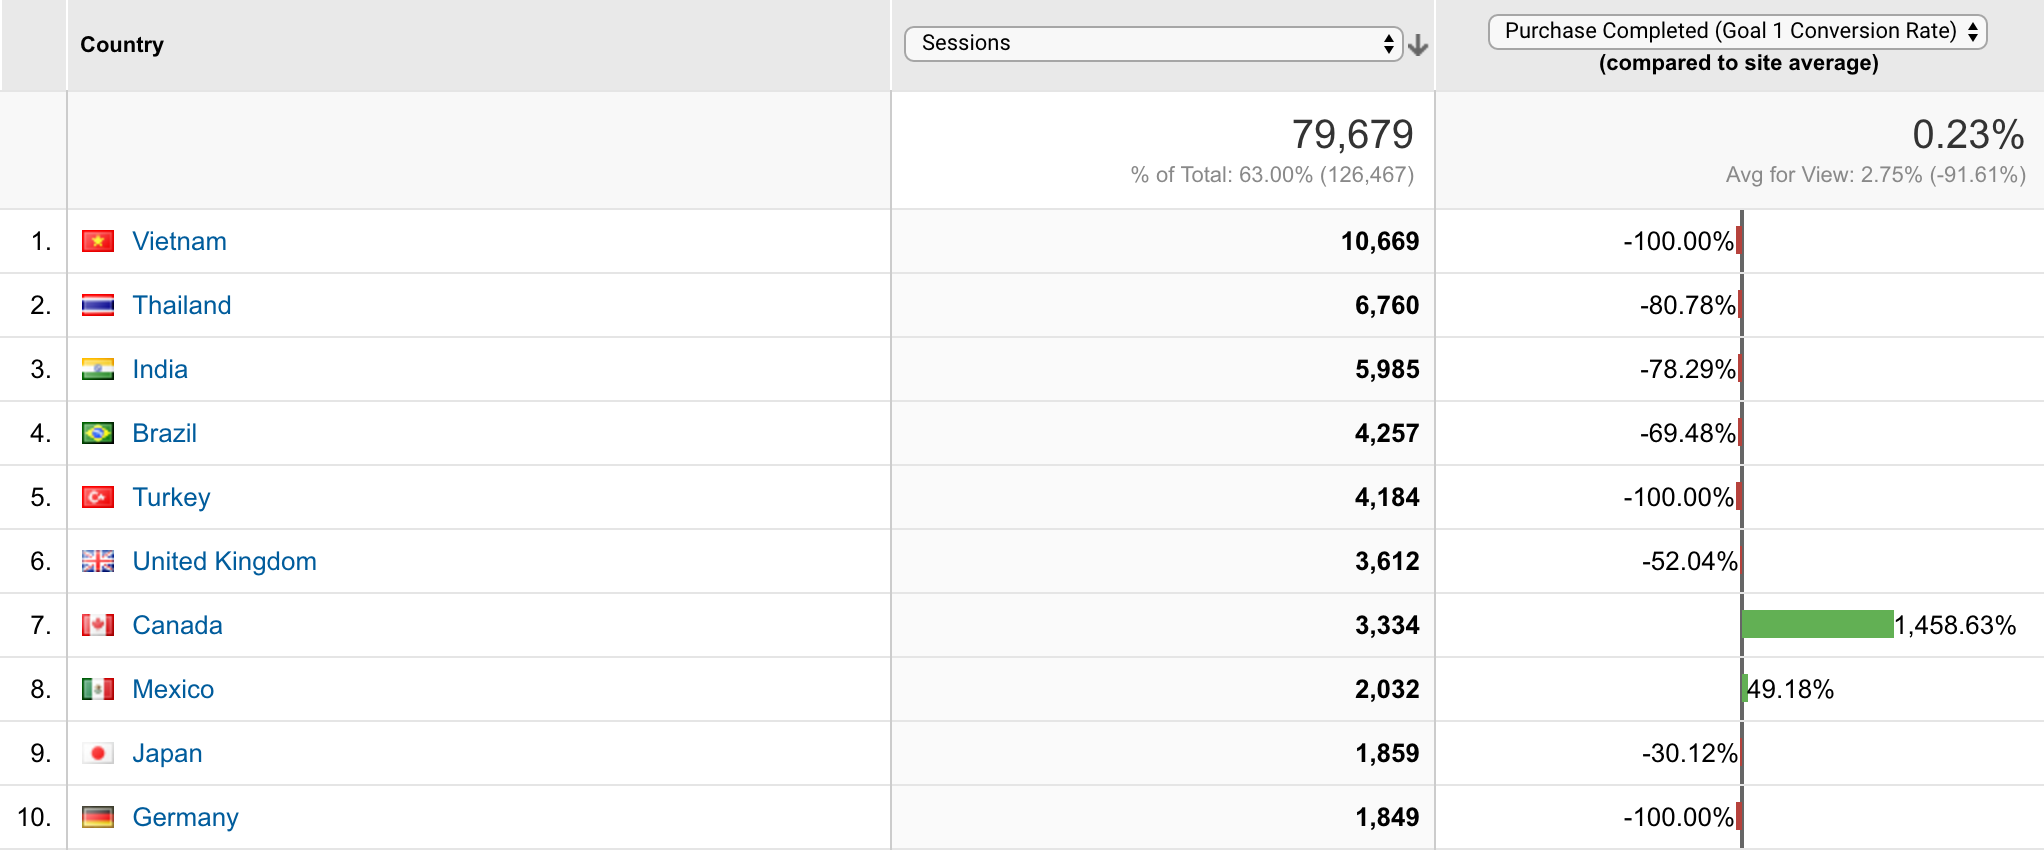
Task: Click the Vietnam flag icon
Action: 98,241
